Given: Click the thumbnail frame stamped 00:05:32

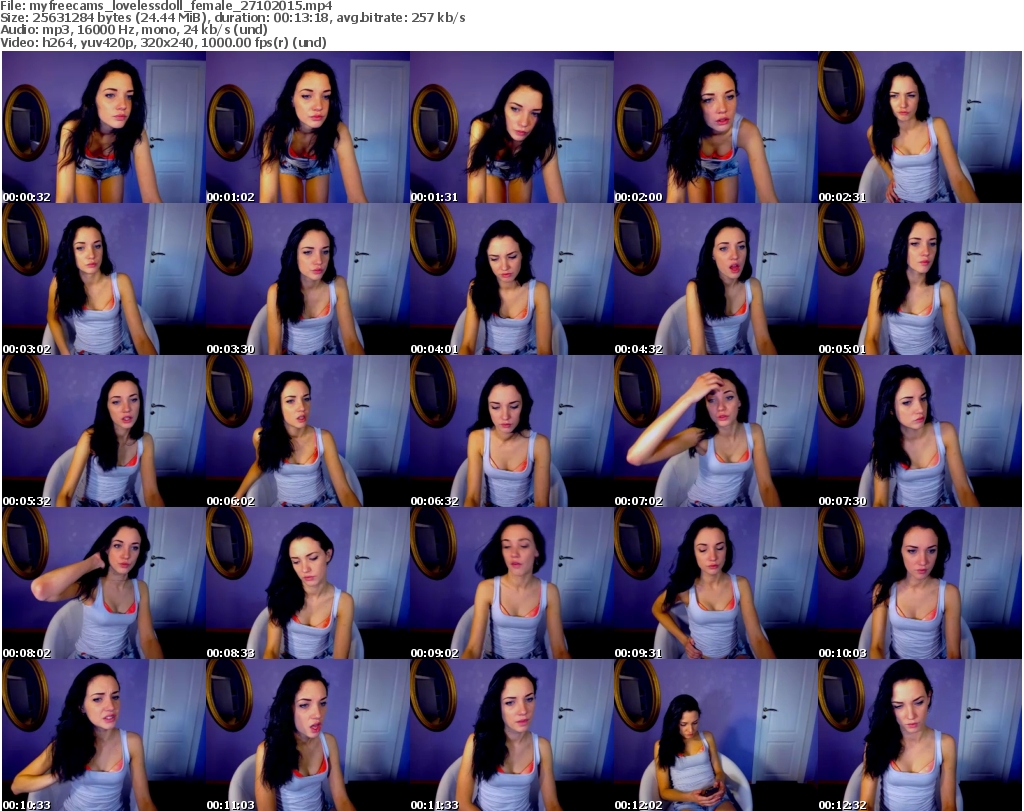Looking at the screenshot, I should (104, 431).
